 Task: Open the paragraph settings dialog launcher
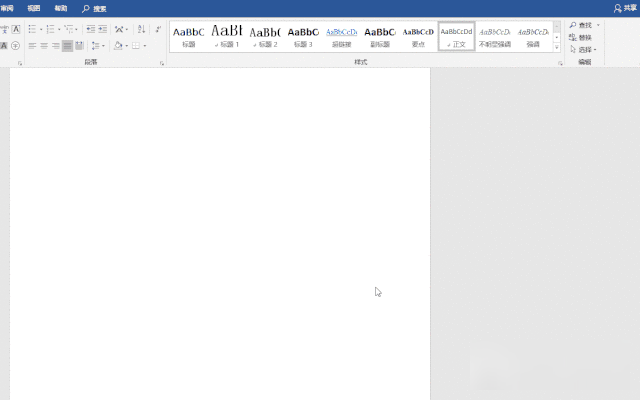pos(162,63)
